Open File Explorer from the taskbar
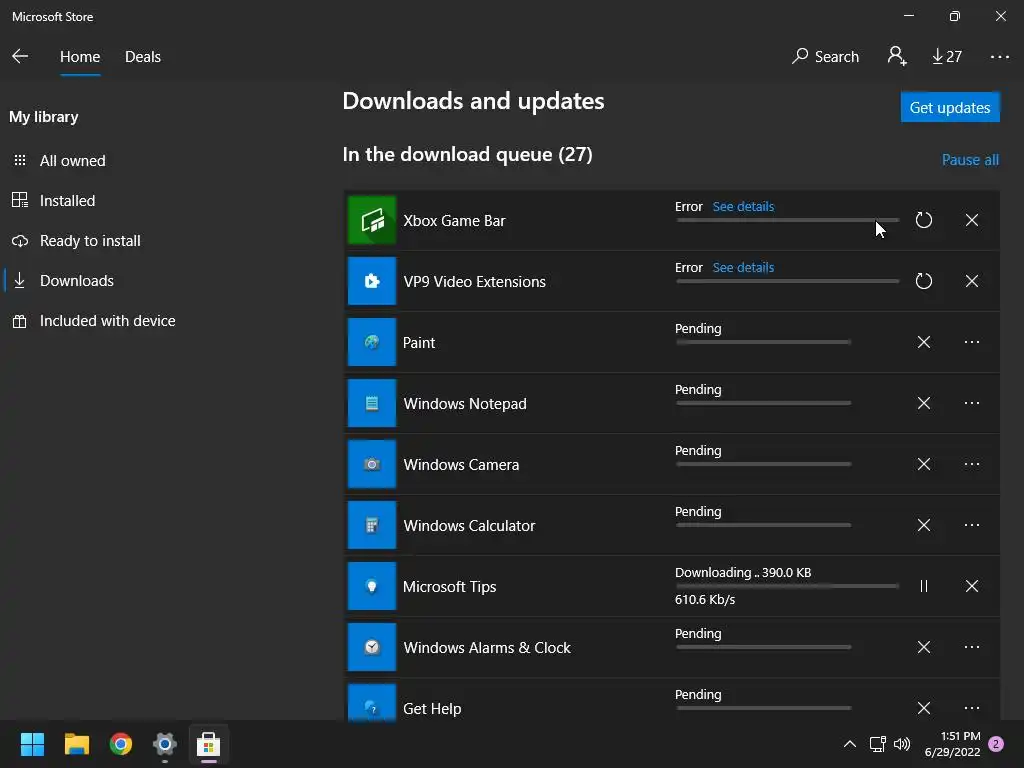Image resolution: width=1024 pixels, height=768 pixels. click(x=76, y=744)
